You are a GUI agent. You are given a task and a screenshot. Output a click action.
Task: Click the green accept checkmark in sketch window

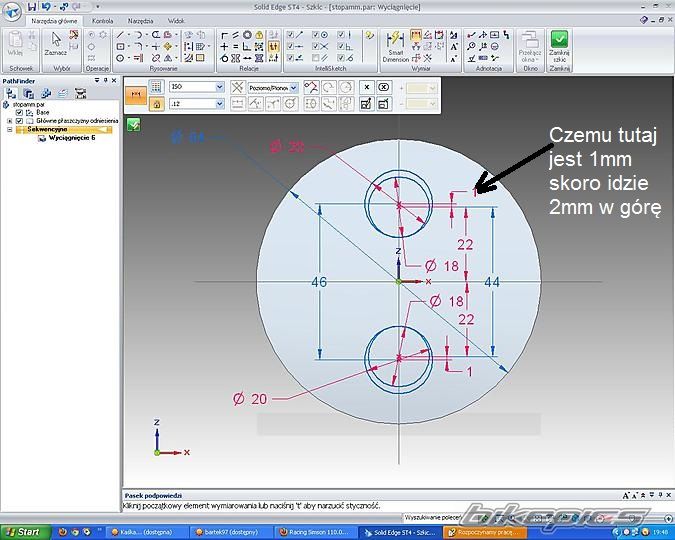coord(133,125)
